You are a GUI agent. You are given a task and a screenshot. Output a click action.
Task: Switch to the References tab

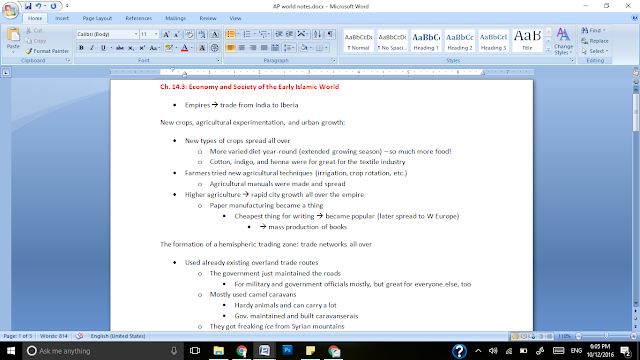[138, 18]
